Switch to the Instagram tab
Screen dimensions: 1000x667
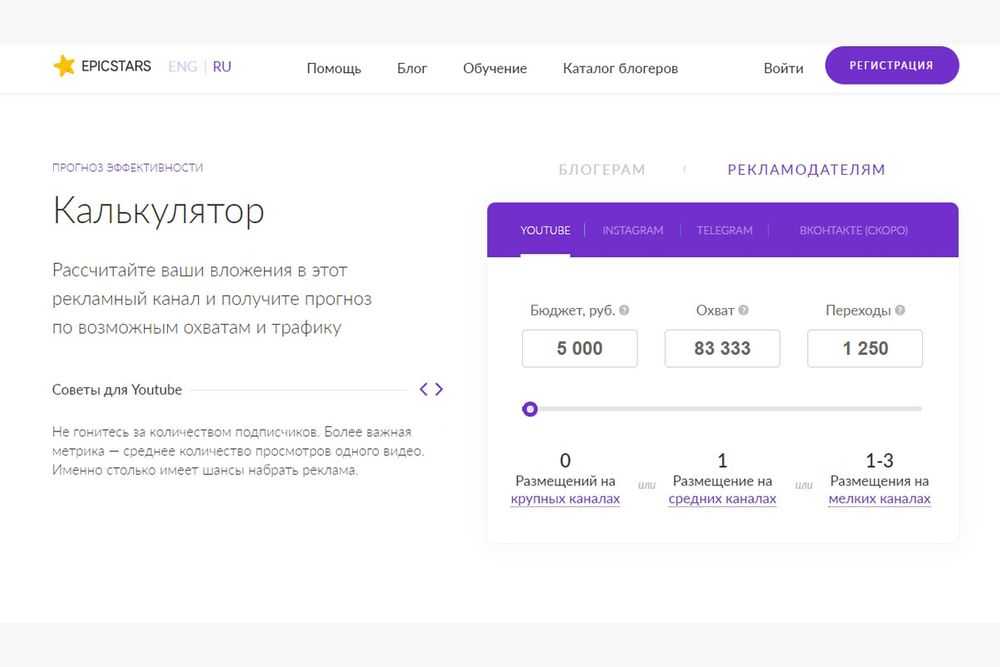(632, 230)
